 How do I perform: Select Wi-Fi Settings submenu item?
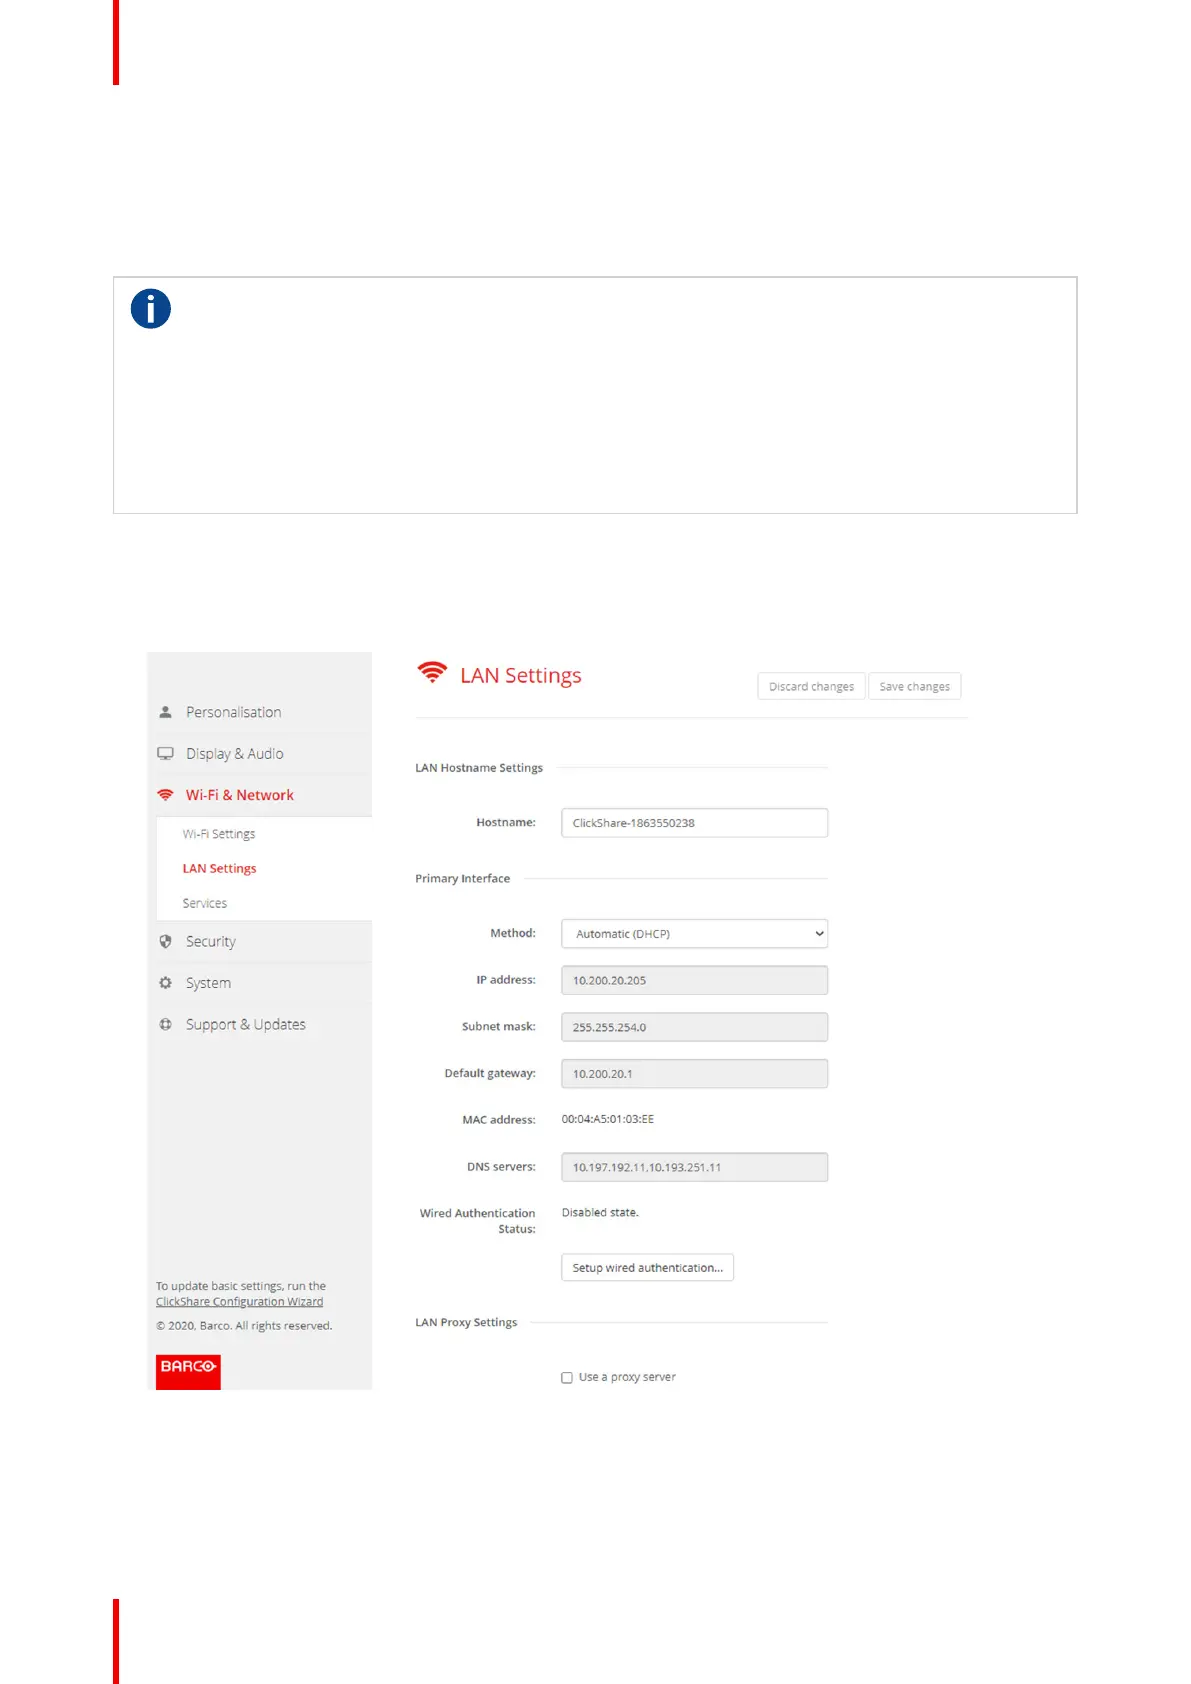219,834
